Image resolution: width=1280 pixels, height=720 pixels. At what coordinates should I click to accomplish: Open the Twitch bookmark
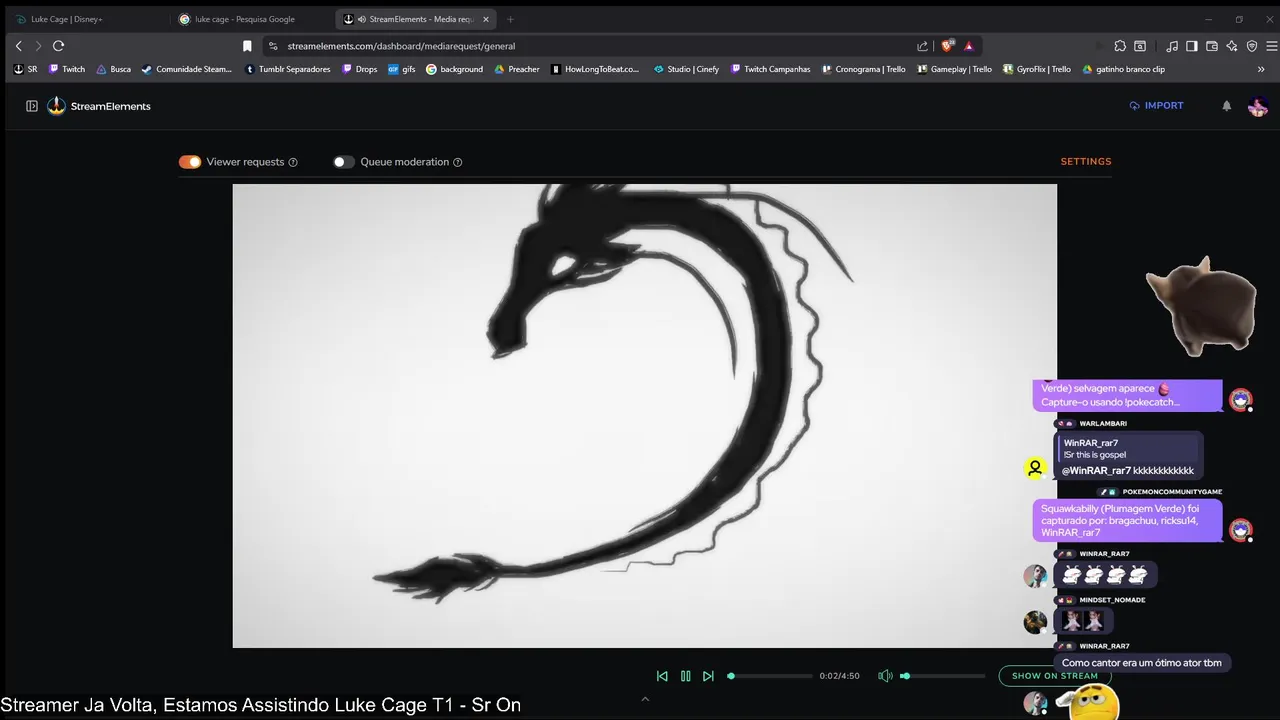point(67,69)
